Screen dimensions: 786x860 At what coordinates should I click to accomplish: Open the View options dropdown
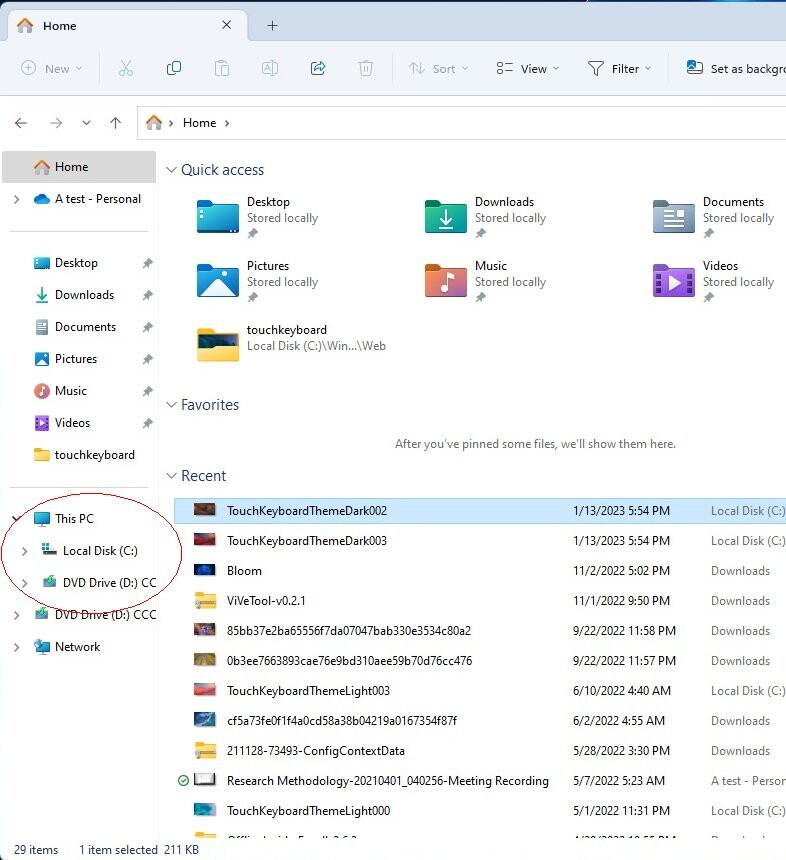pos(527,69)
